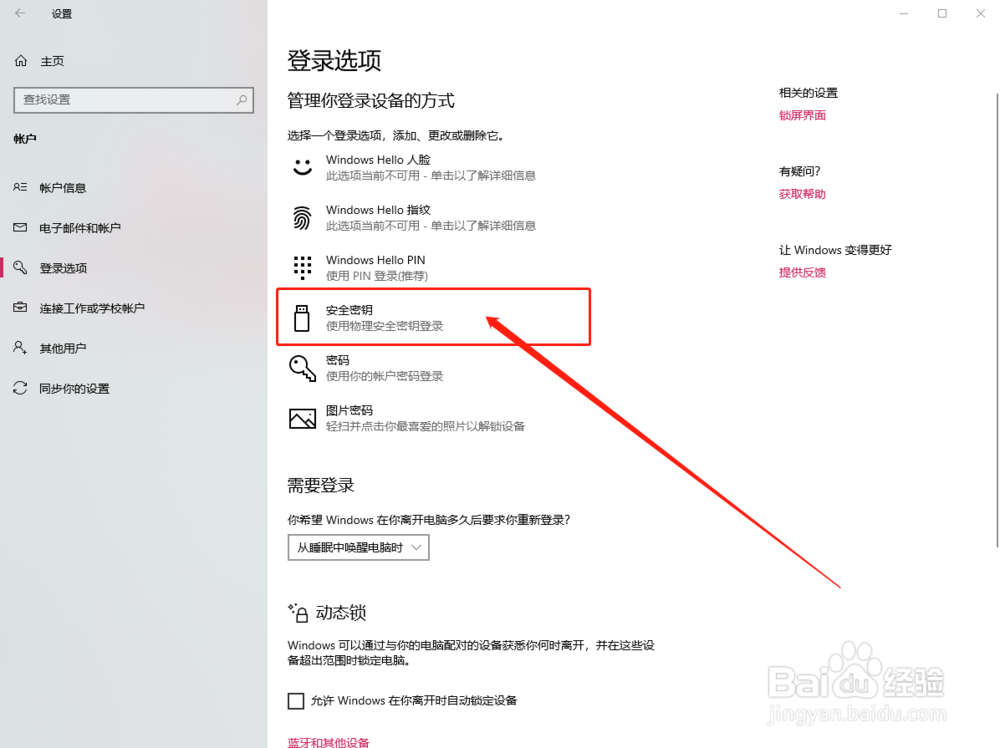Viewport: 1000px width, 748px height.
Task: Open 同步你的设置 page
Action: point(75,388)
